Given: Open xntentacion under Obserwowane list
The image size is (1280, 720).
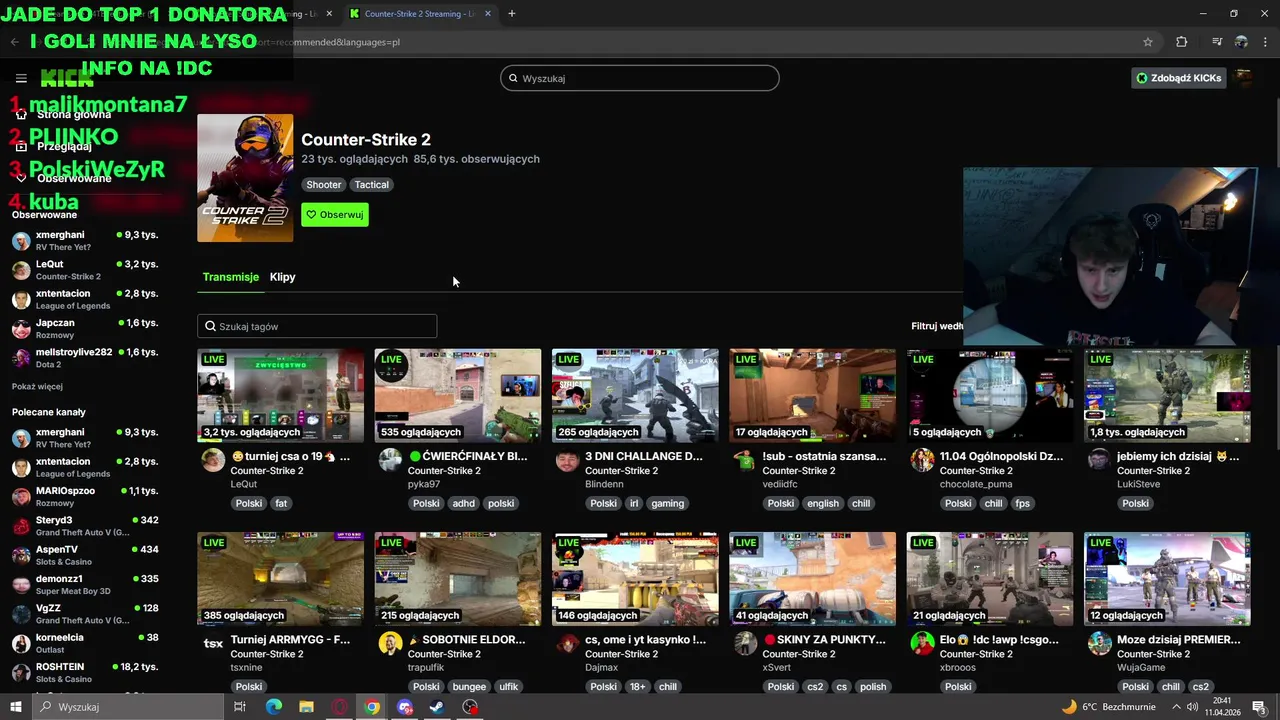Looking at the screenshot, I should [x=85, y=299].
